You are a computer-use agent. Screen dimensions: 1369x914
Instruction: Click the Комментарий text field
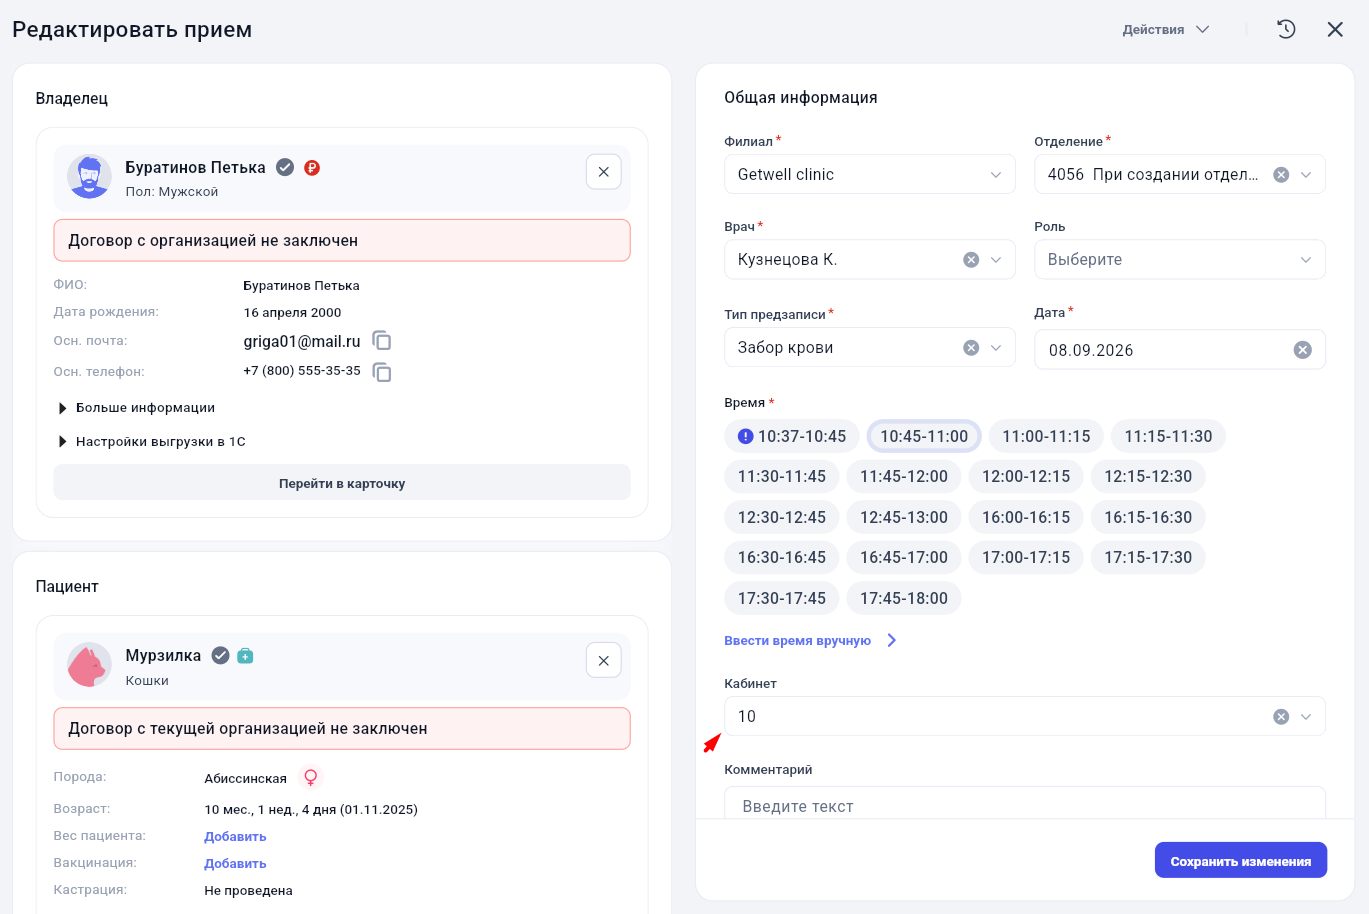tap(1025, 803)
